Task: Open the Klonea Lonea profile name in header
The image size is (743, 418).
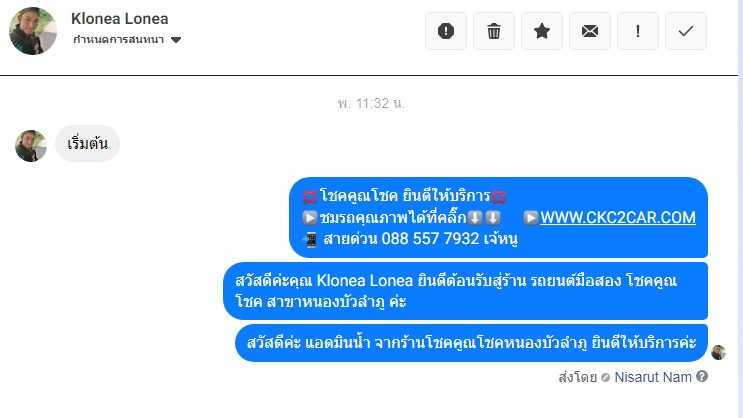Action: click(119, 18)
